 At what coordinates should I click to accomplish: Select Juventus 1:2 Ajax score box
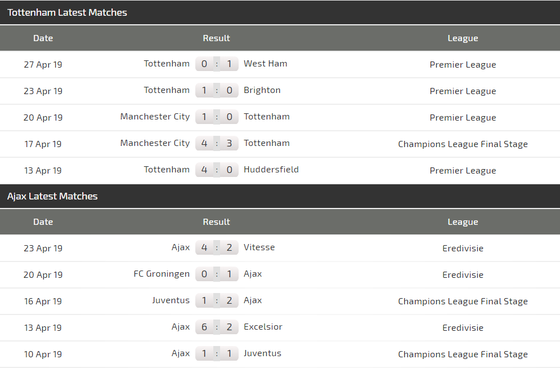(217, 300)
